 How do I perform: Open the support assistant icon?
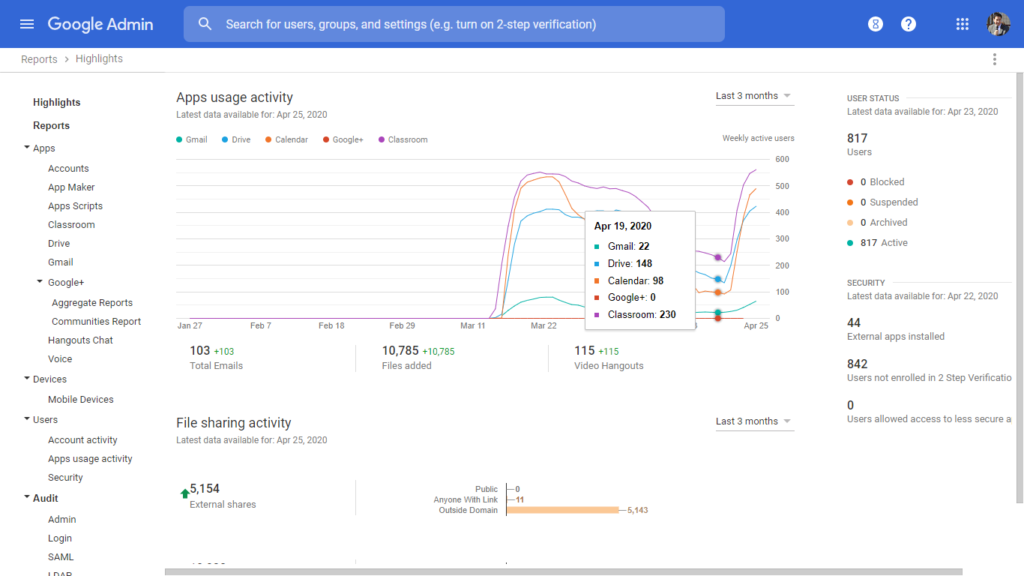click(x=875, y=24)
